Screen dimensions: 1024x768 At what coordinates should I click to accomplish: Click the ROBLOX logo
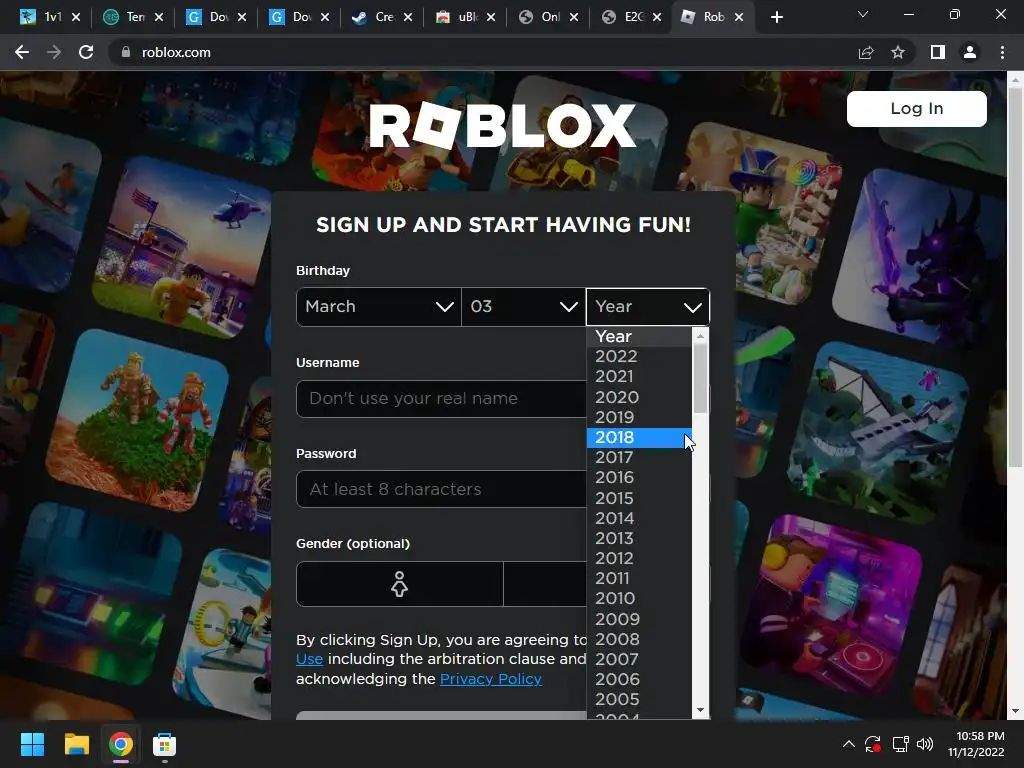tap(502, 125)
